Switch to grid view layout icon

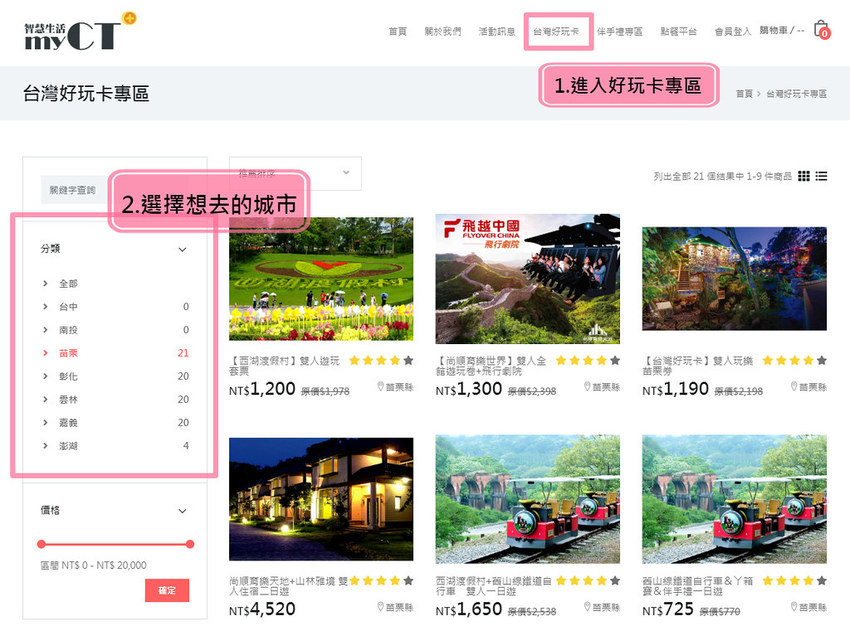tap(804, 175)
